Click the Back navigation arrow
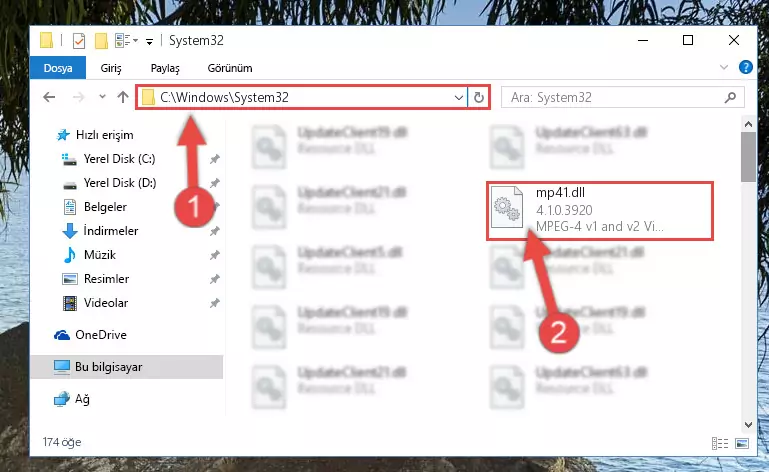This screenshot has height=472, width=769. [x=49, y=97]
